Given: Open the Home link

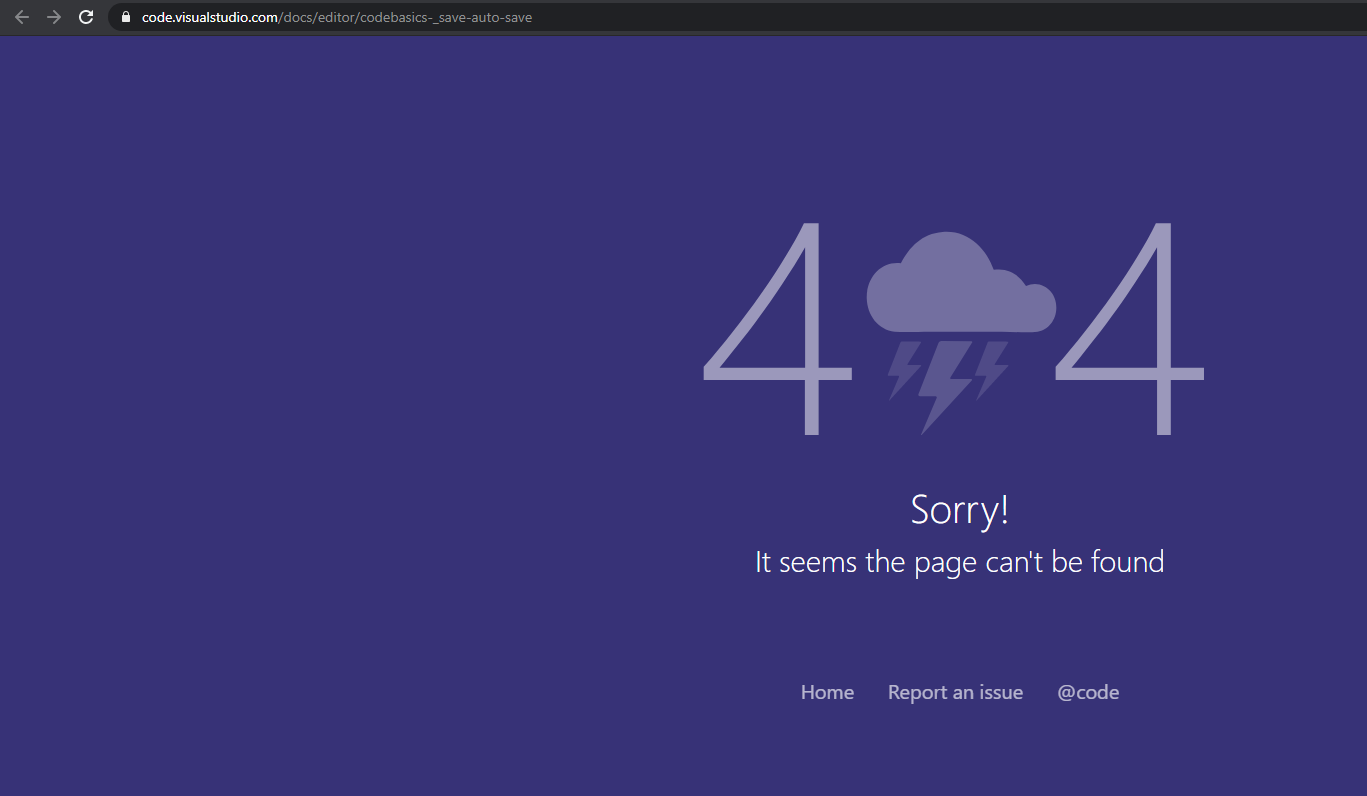Looking at the screenshot, I should coord(827,692).
